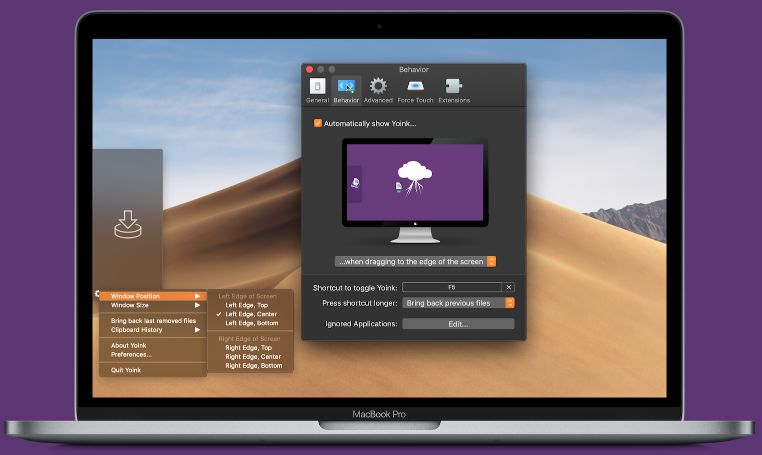Expand the Window Size submenu
The height and width of the screenshot is (455, 762).
pos(153,305)
